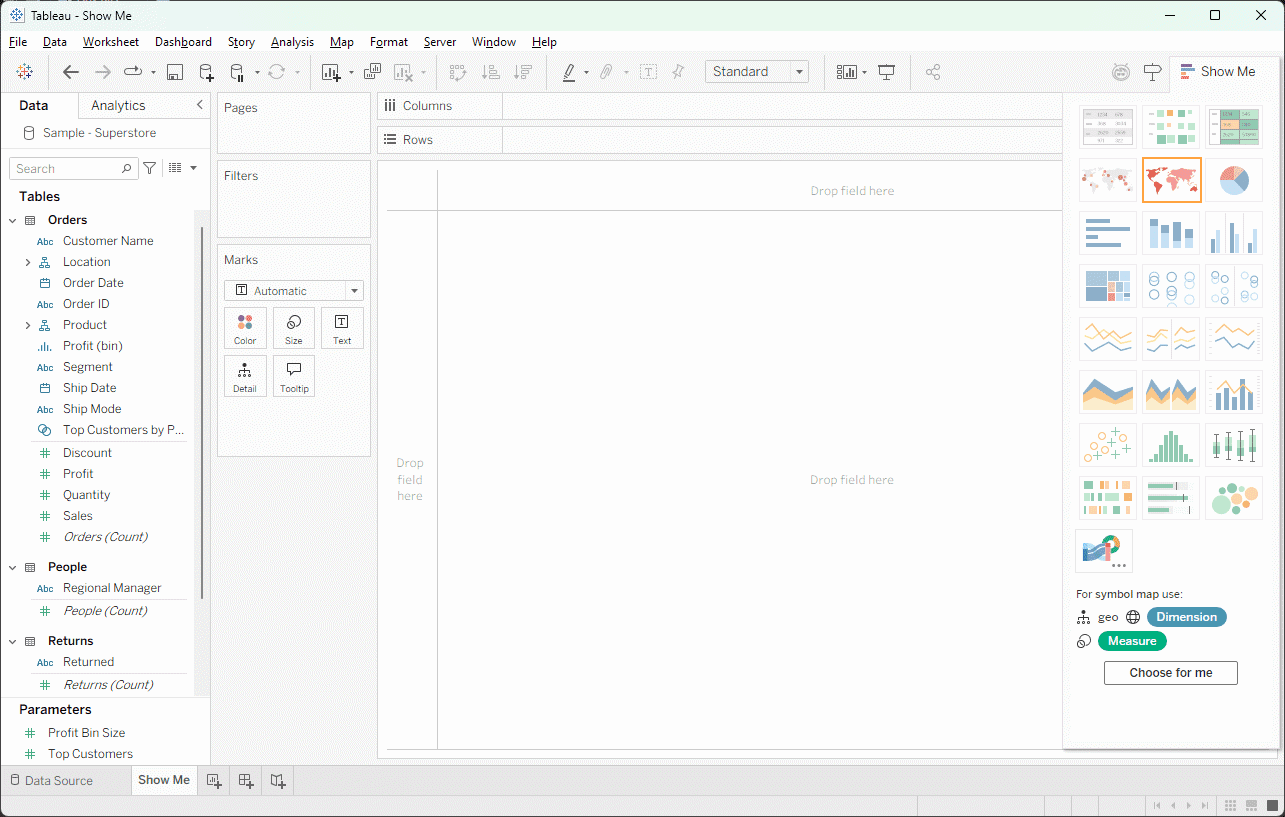Screen dimensions: 1285x817
Task: Open the Viz Extensions tile in Show Me
Action: pos(1104,551)
